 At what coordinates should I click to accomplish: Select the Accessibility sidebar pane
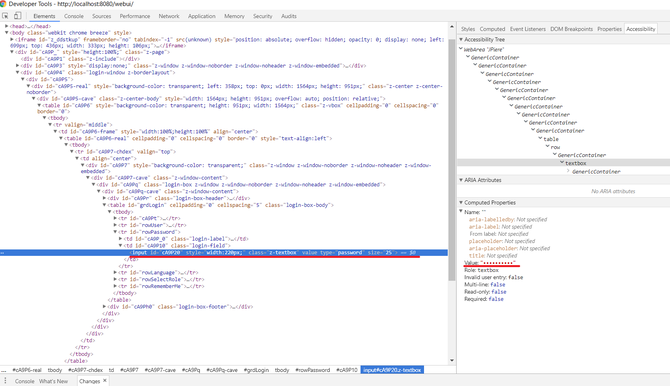tap(641, 29)
